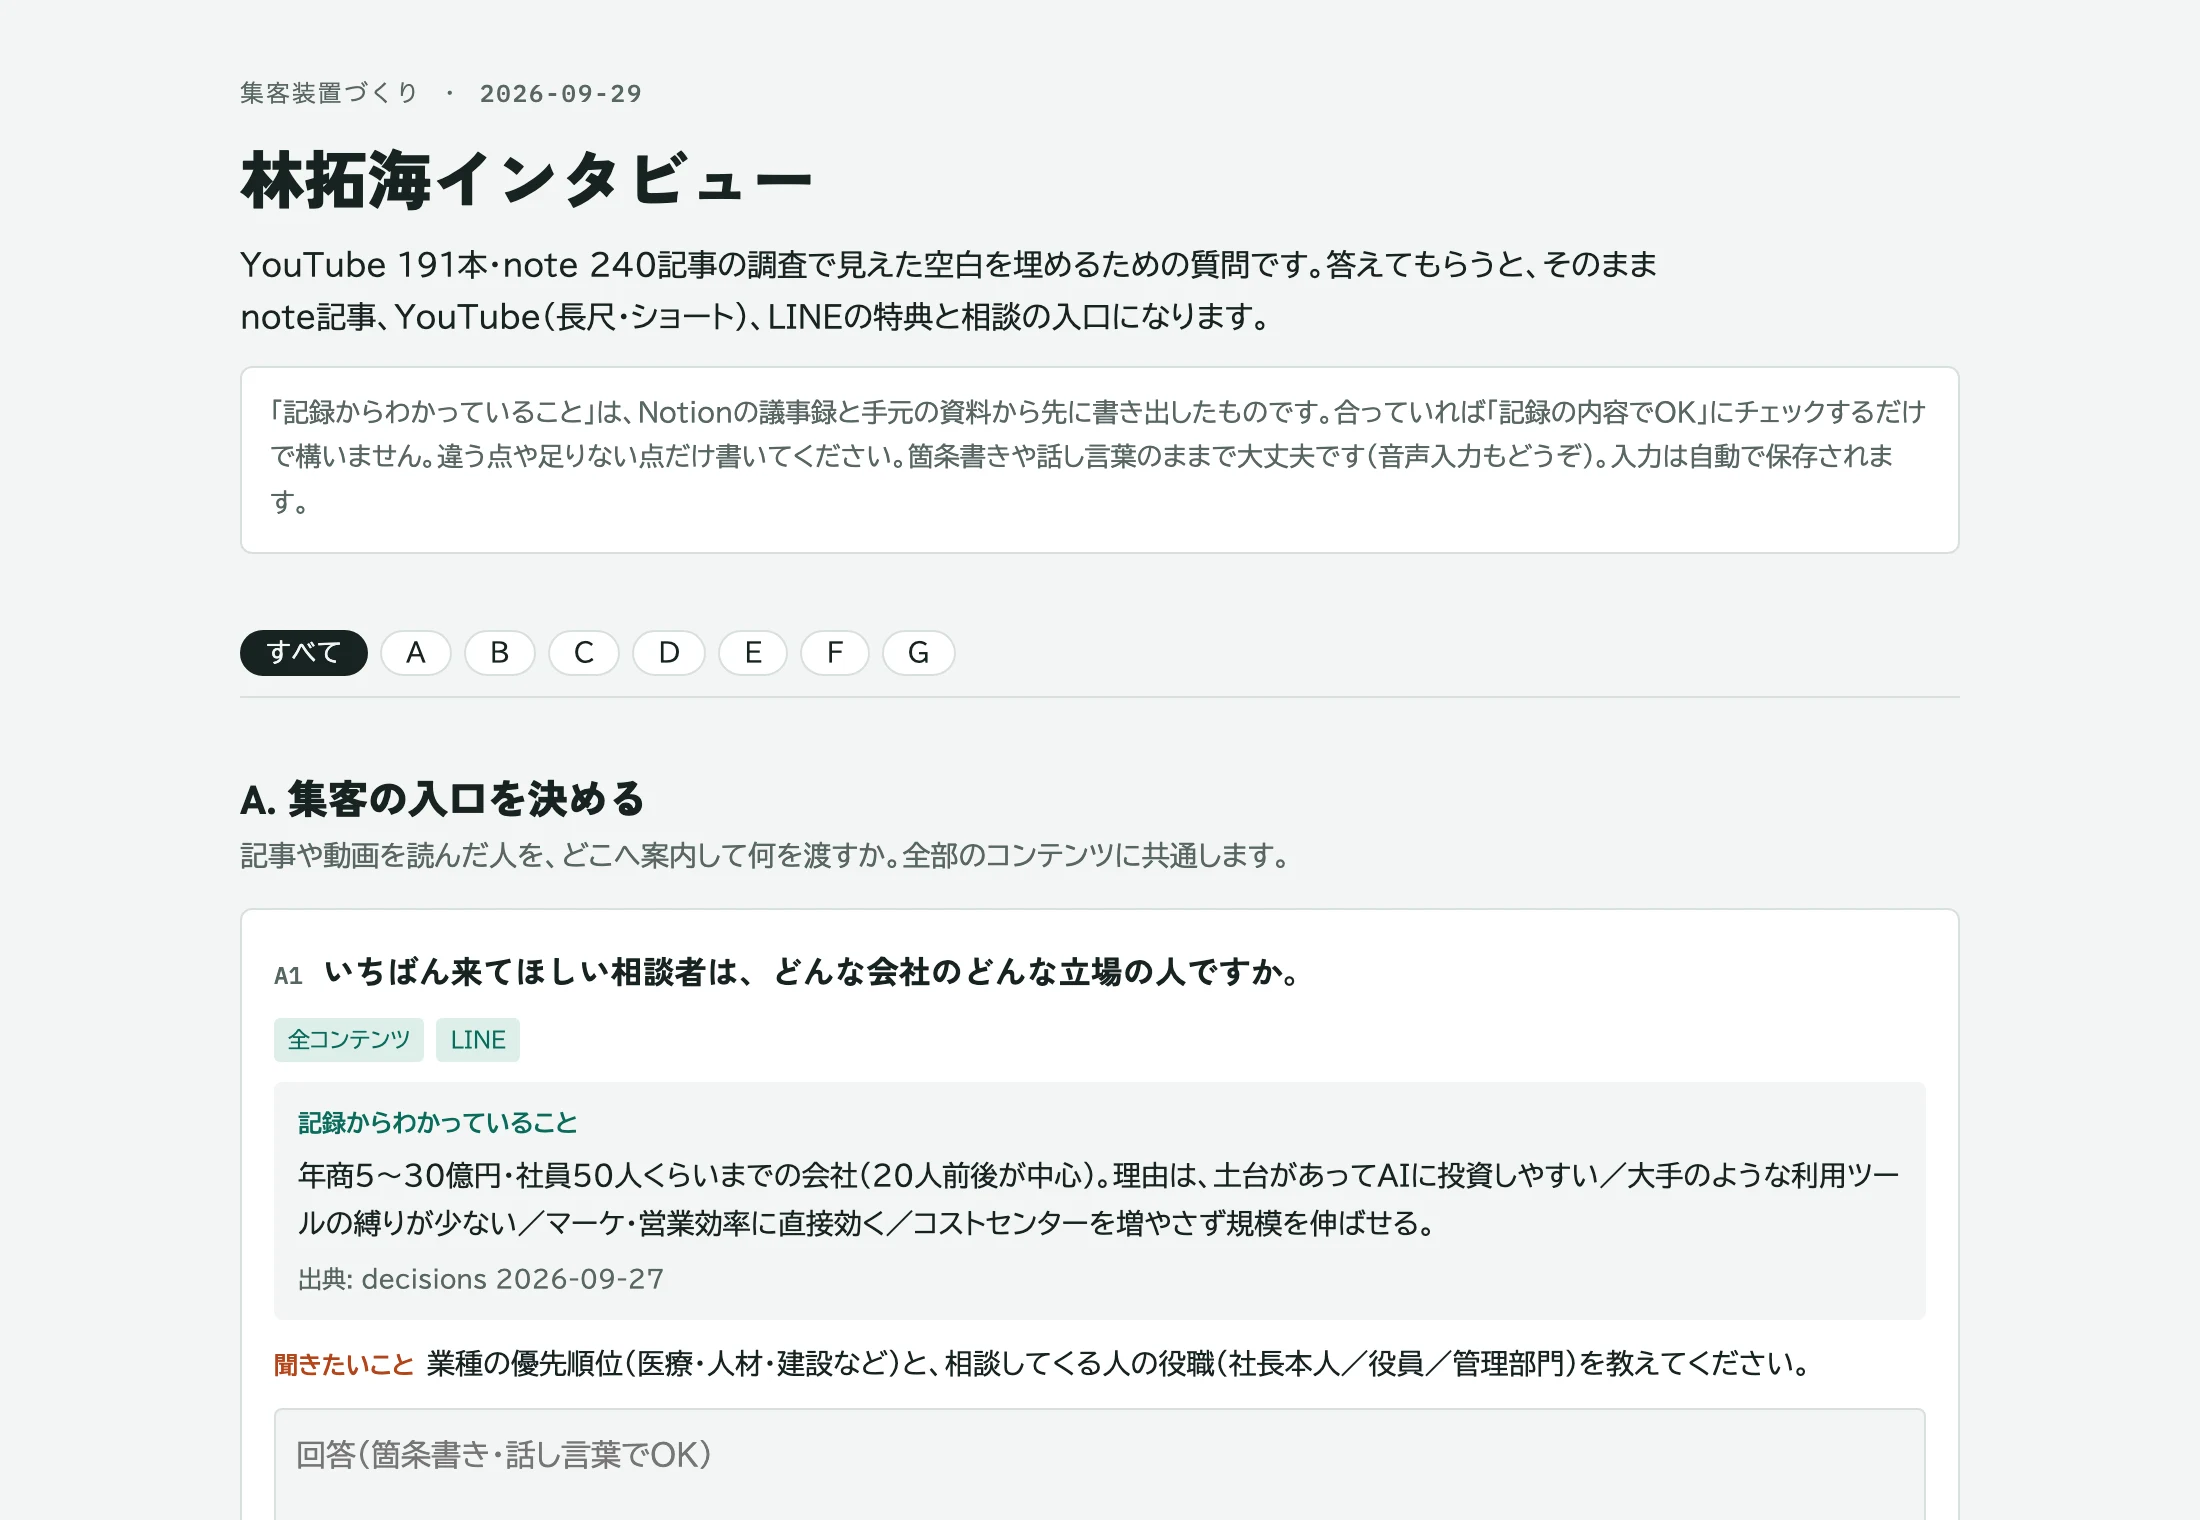
Task: Click the question いちばん来てほしい相談者は
Action: pyautogui.click(x=814, y=972)
